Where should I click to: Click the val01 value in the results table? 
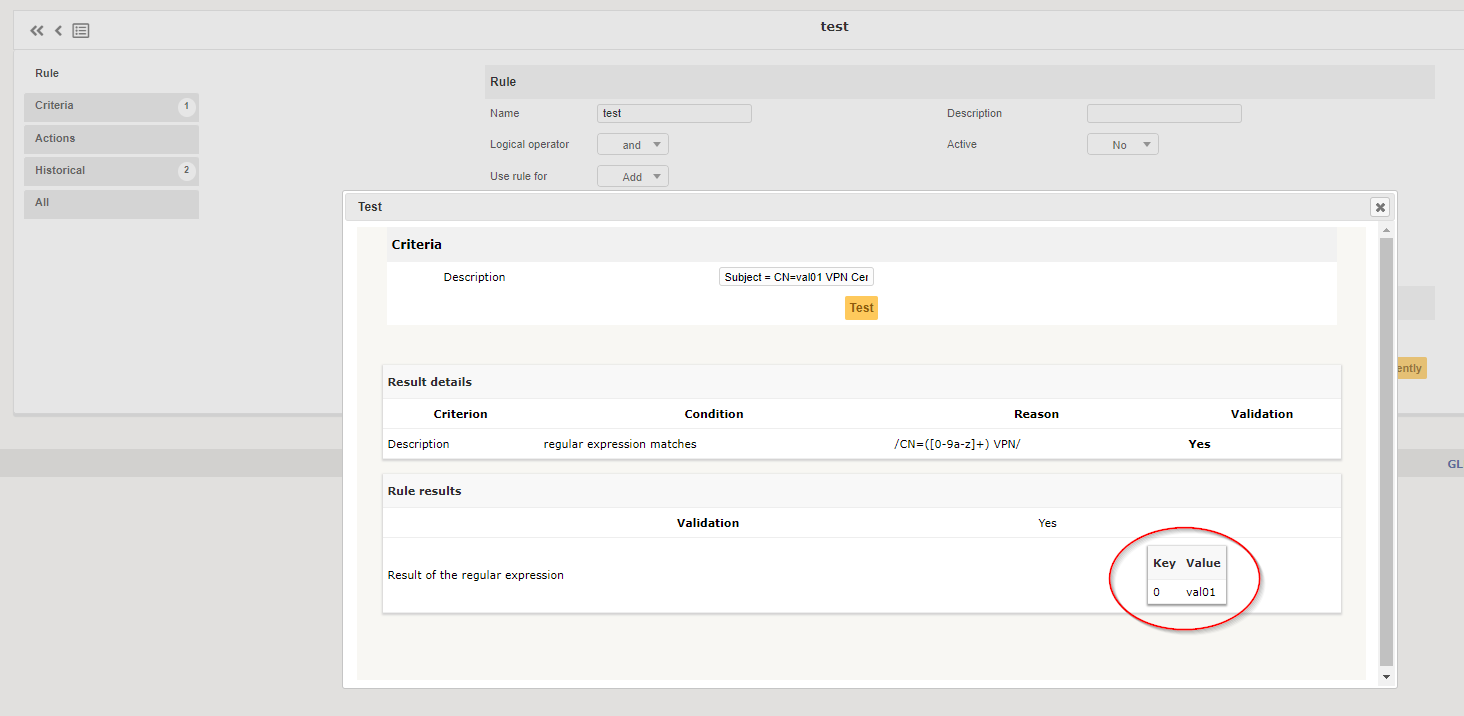click(x=1199, y=591)
